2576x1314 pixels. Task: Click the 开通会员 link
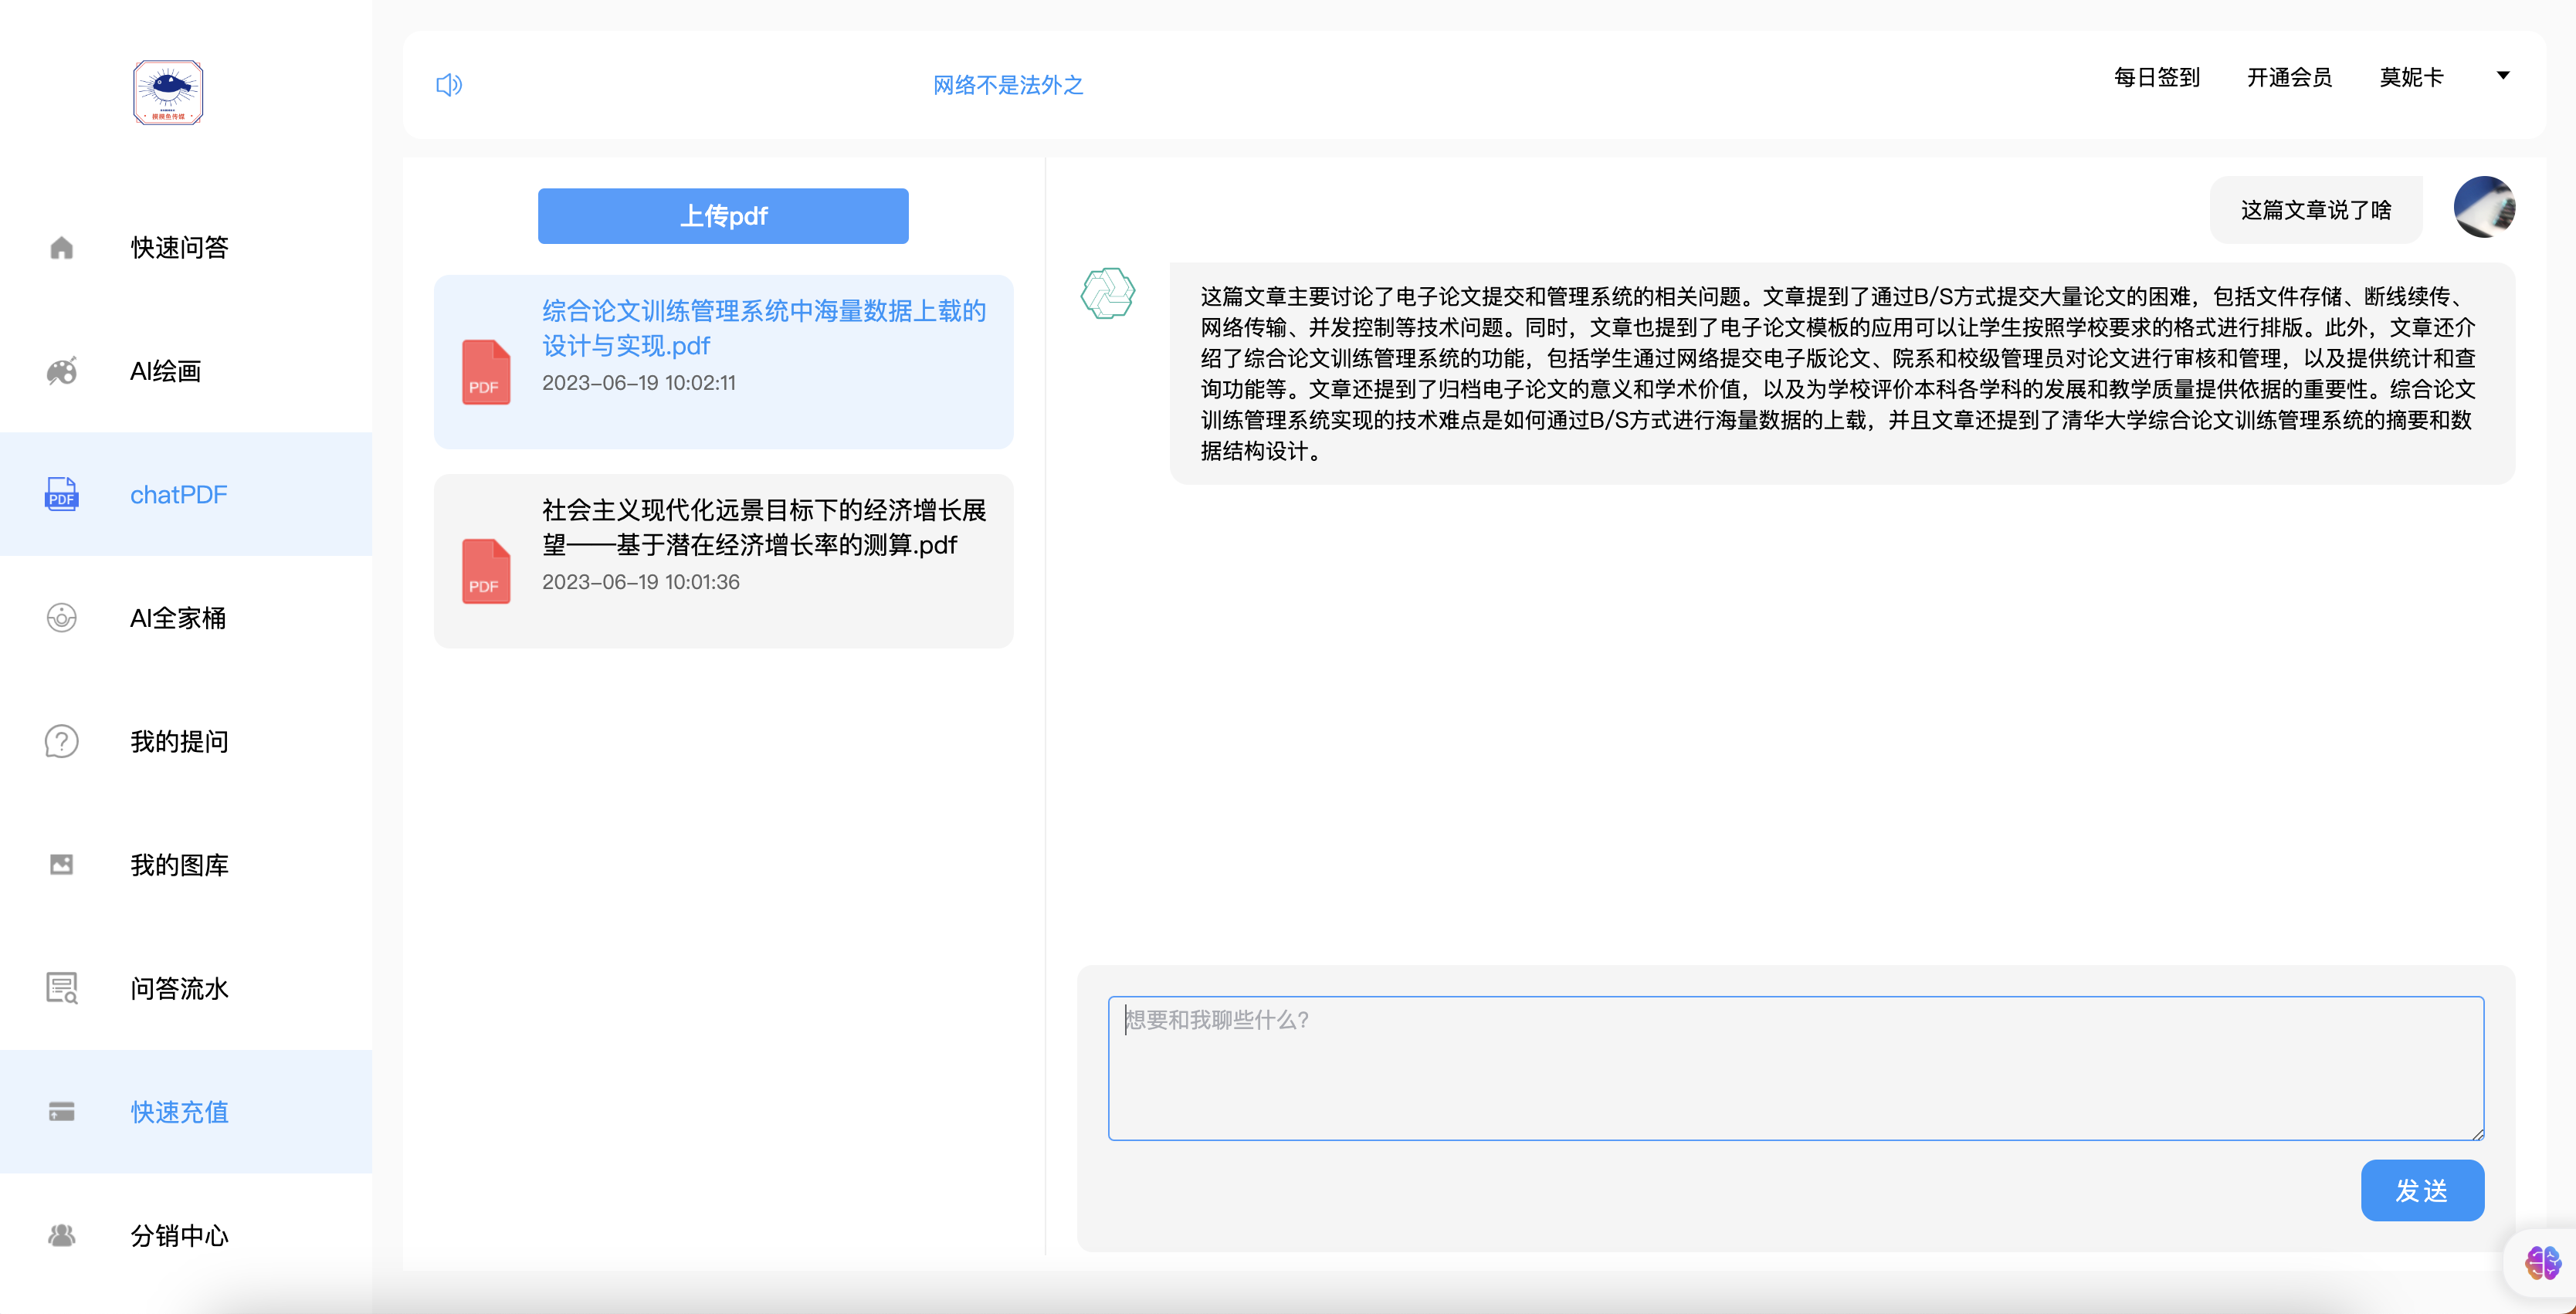2289,77
